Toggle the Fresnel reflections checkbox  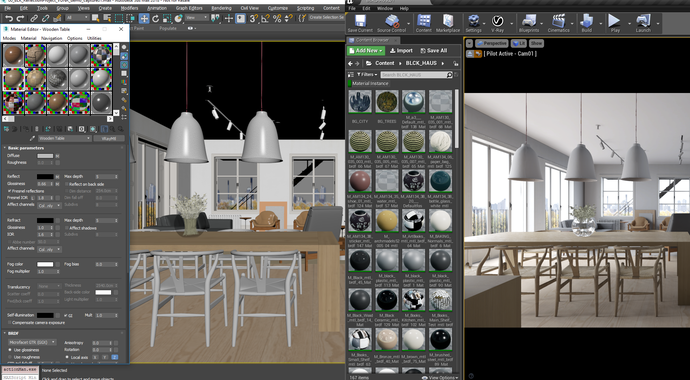(9, 191)
